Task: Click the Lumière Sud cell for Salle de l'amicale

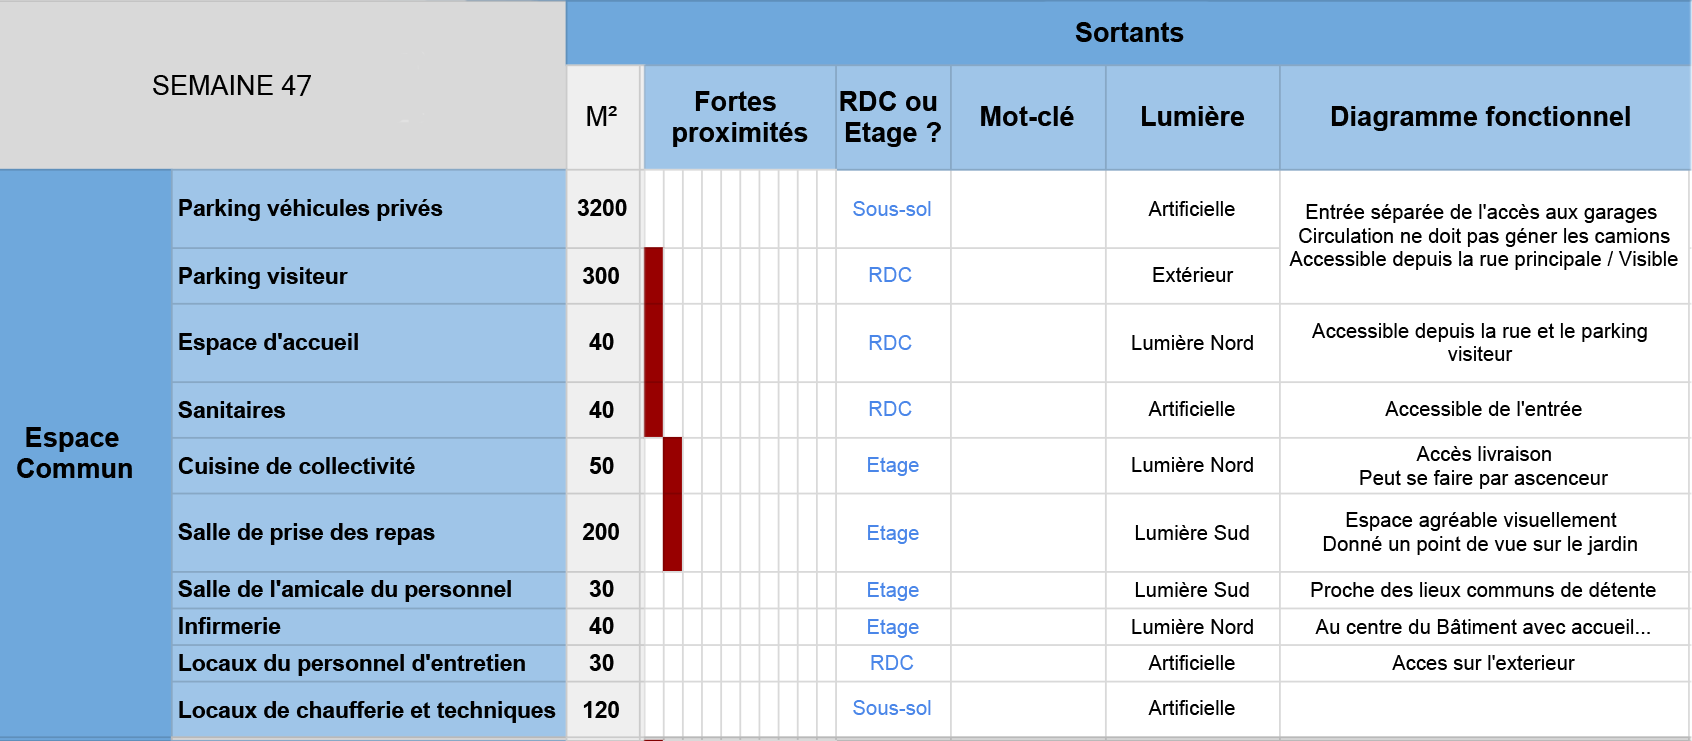Action: click(1191, 590)
